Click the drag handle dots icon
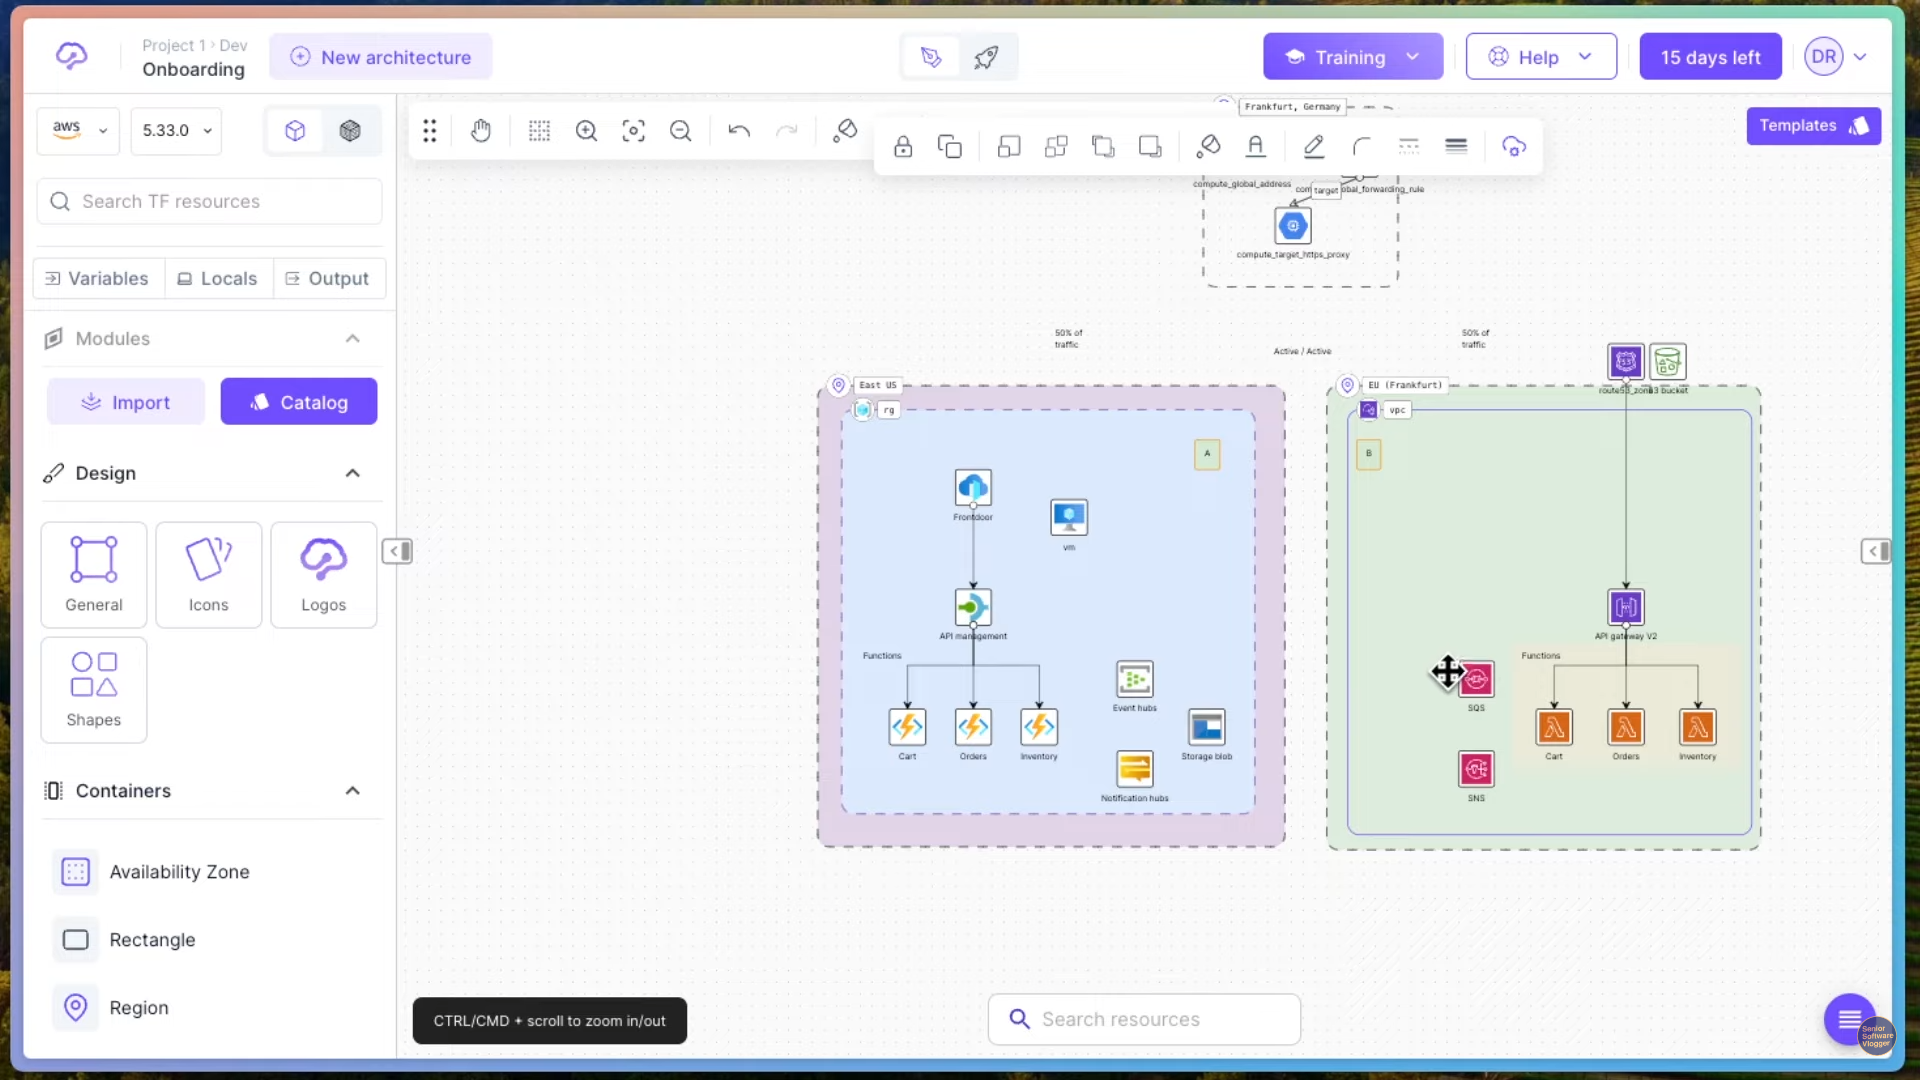Viewport: 1920px width, 1080px height. click(429, 131)
